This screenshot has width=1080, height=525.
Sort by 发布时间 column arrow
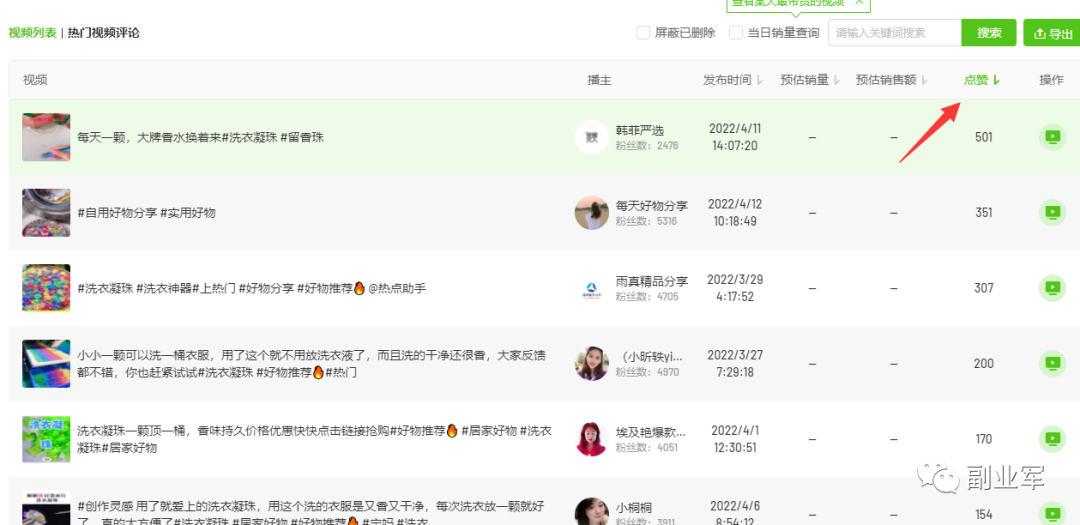pyautogui.click(x=760, y=80)
